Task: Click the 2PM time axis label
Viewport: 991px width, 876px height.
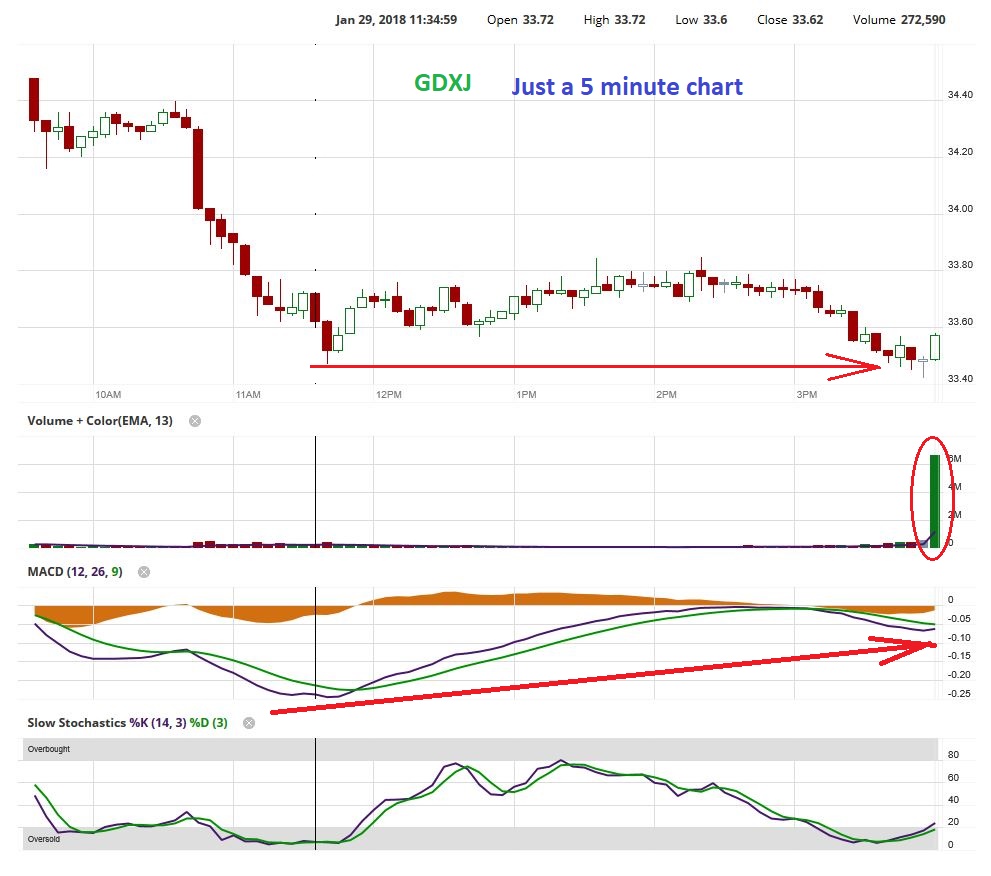Action: click(x=666, y=394)
